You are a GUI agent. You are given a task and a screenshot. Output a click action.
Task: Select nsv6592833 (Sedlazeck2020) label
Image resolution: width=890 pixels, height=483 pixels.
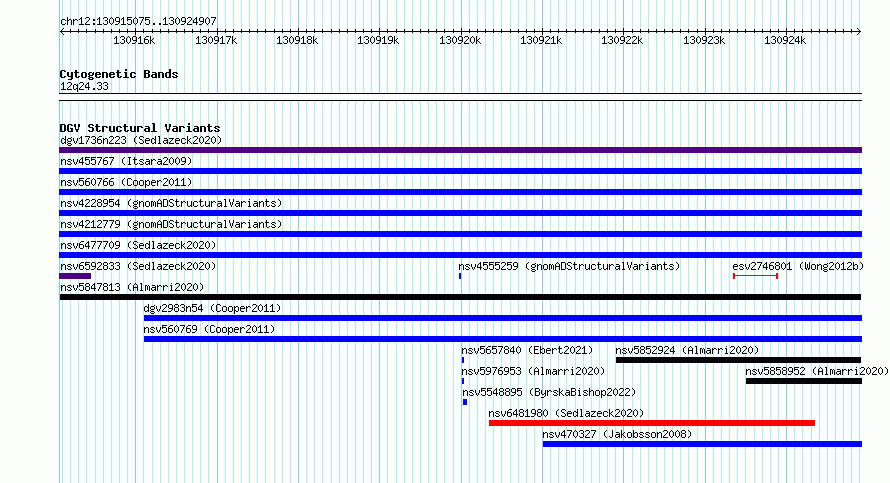(x=138, y=266)
